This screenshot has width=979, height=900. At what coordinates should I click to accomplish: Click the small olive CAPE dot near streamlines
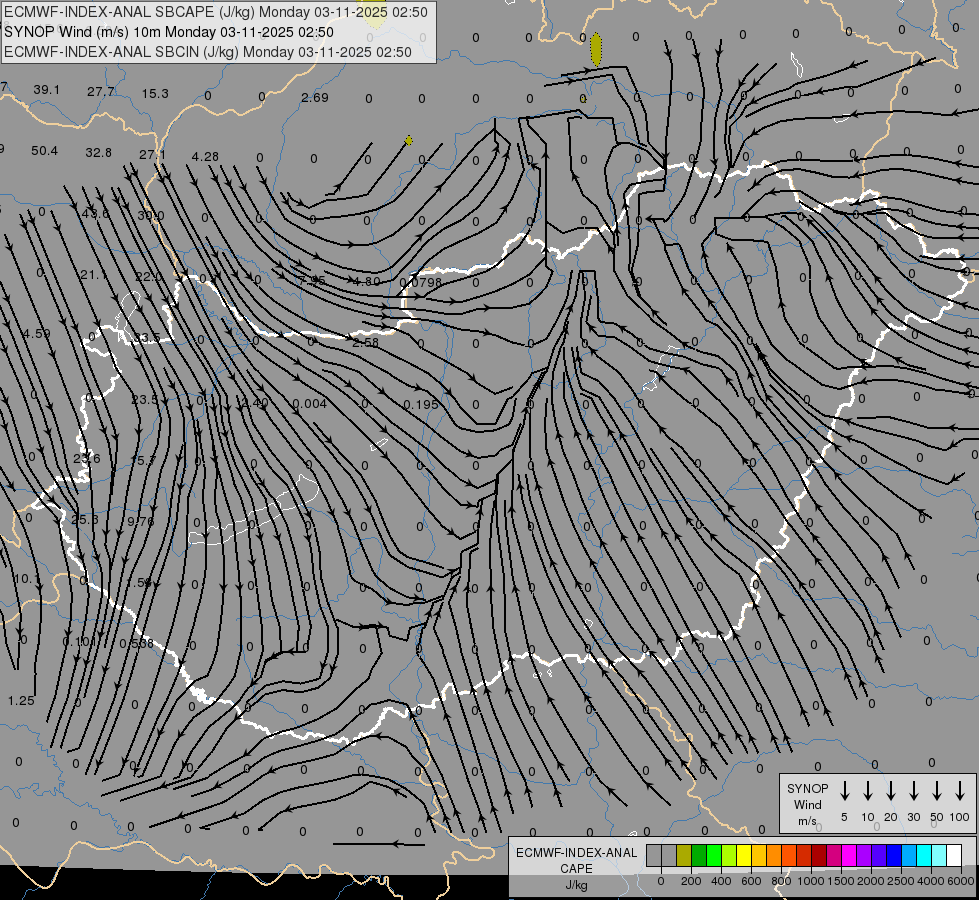[x=408, y=141]
